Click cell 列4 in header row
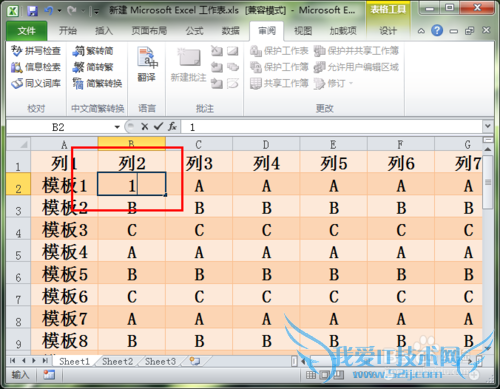The image size is (500, 389). click(266, 163)
